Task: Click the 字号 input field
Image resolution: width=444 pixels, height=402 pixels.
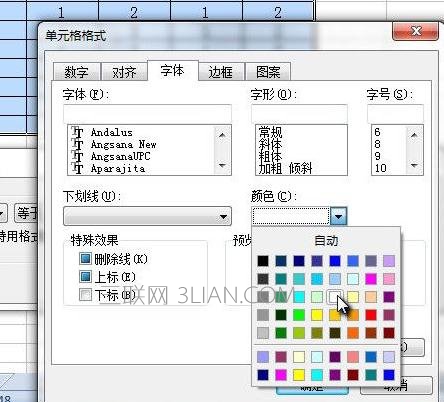Action: (x=395, y=114)
